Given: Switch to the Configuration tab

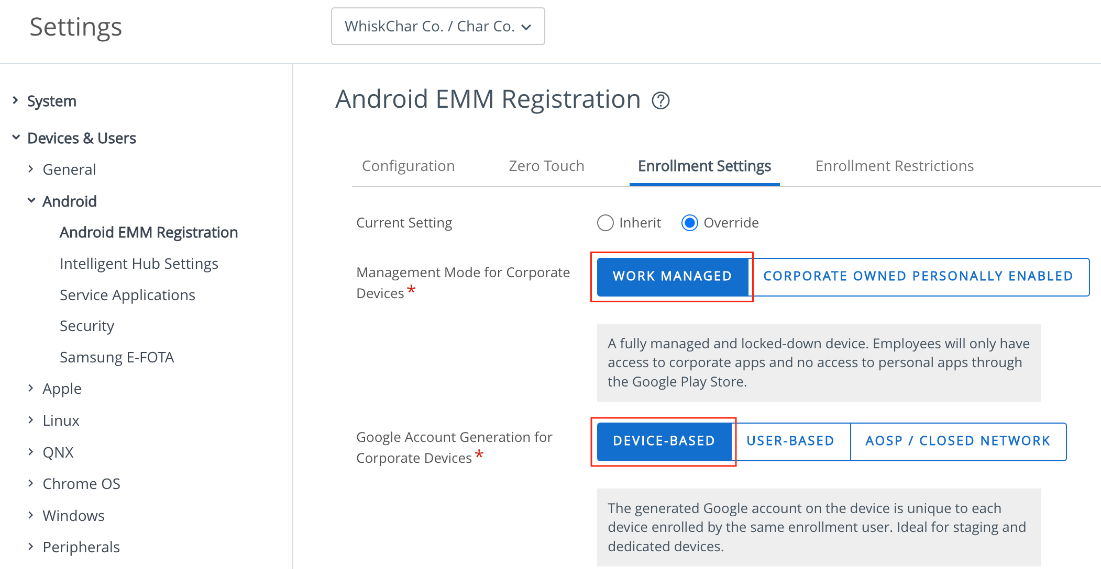Looking at the screenshot, I should [408, 166].
